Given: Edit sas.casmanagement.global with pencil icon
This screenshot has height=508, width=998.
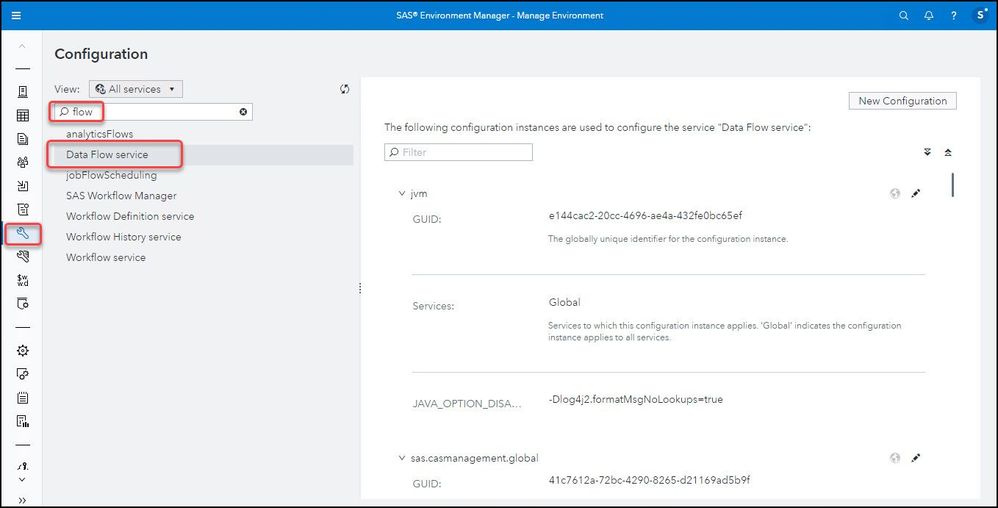Looking at the screenshot, I should click(916, 458).
